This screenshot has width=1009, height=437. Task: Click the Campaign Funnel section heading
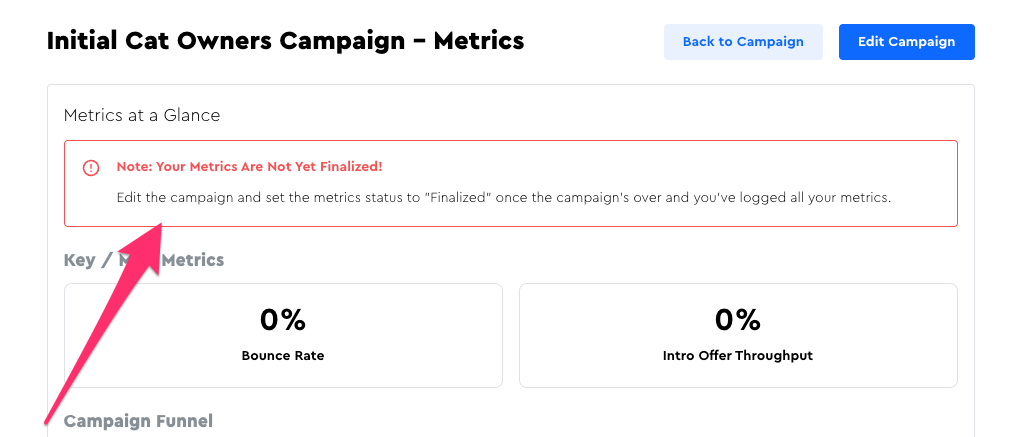138,421
